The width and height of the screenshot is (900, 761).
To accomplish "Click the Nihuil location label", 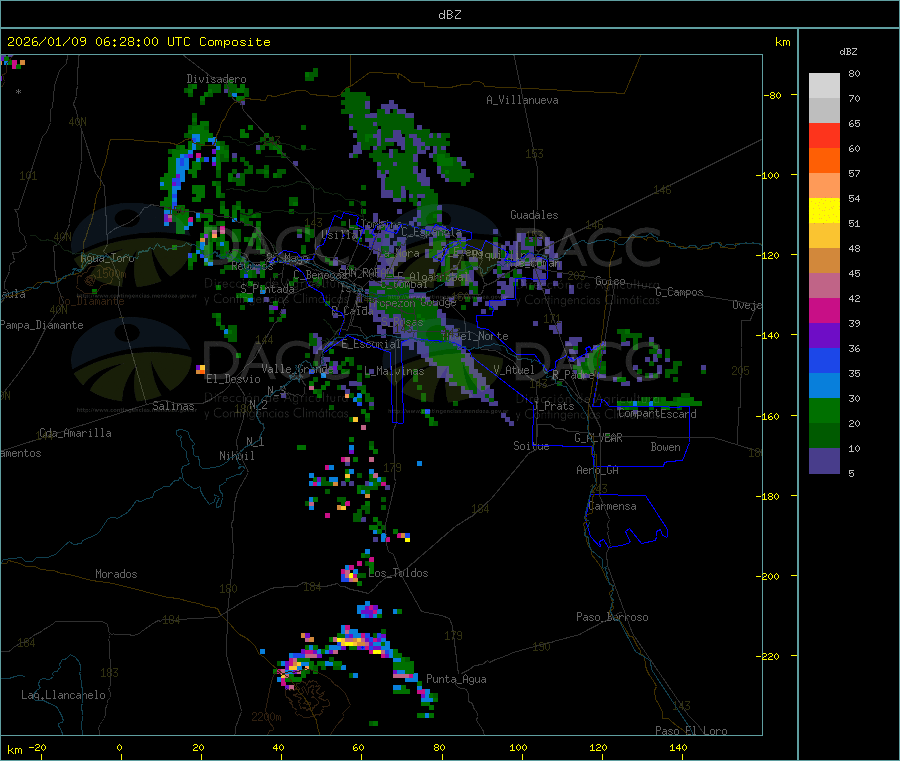I will tap(236, 456).
